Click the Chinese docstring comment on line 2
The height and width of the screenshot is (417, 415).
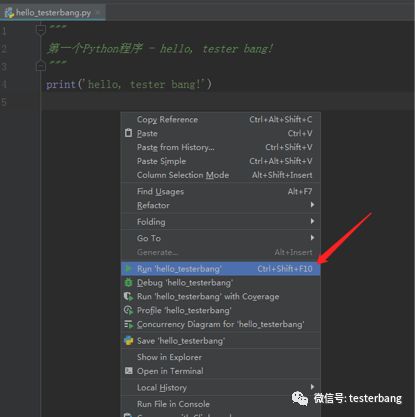click(x=160, y=49)
